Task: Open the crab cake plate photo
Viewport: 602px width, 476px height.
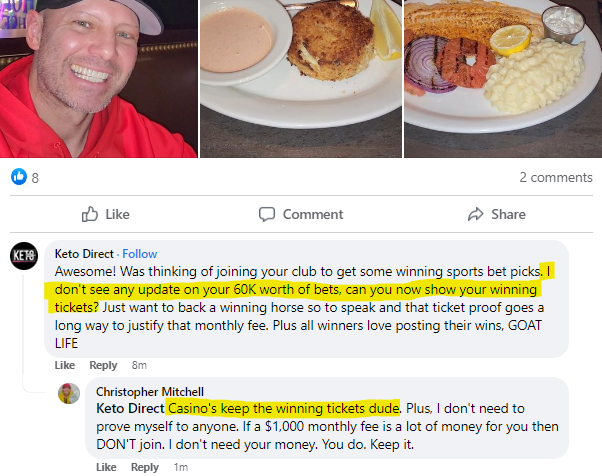Action: [x=301, y=79]
